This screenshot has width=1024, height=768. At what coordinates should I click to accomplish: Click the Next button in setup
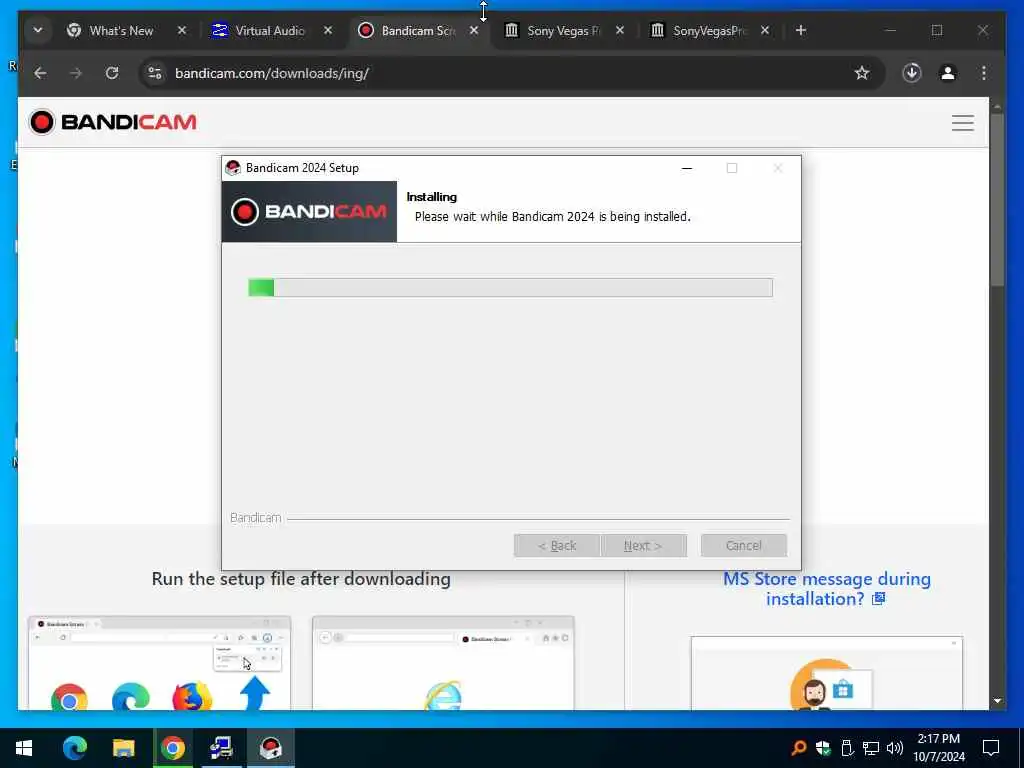click(x=643, y=545)
